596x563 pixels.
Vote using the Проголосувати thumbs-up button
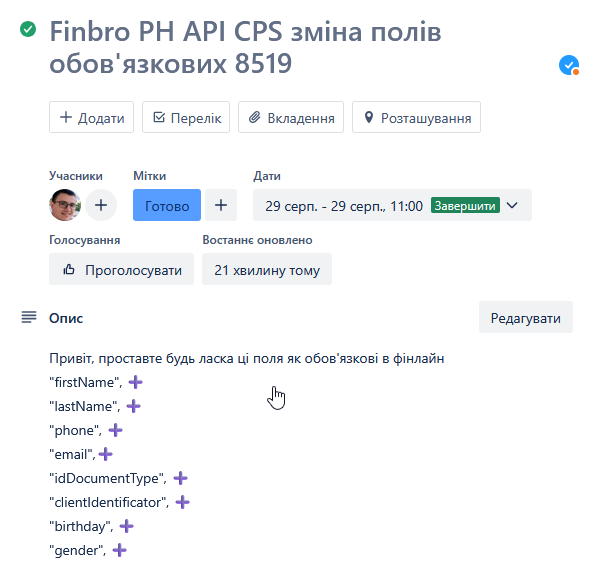tap(122, 269)
